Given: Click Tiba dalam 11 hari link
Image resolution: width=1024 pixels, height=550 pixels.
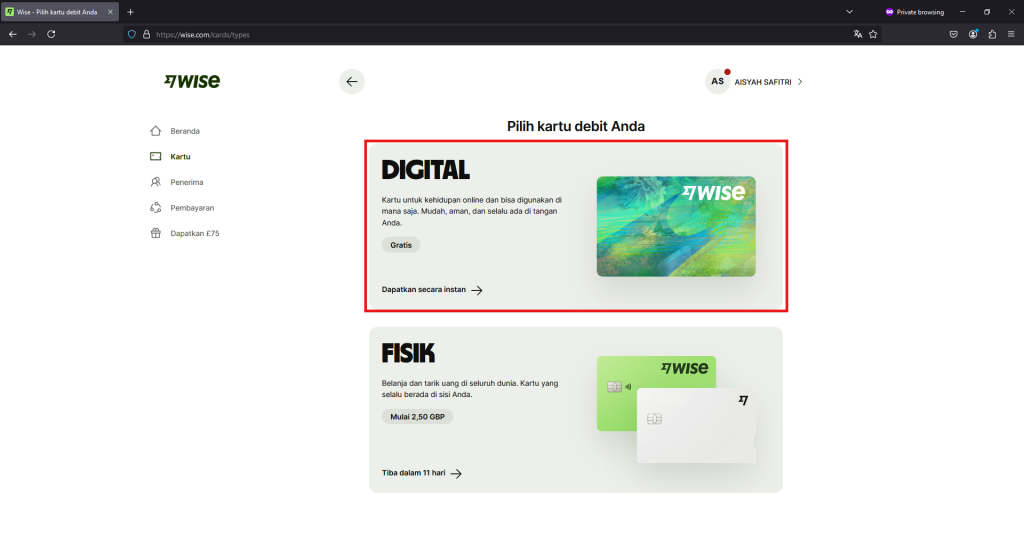Looking at the screenshot, I should (x=421, y=473).
